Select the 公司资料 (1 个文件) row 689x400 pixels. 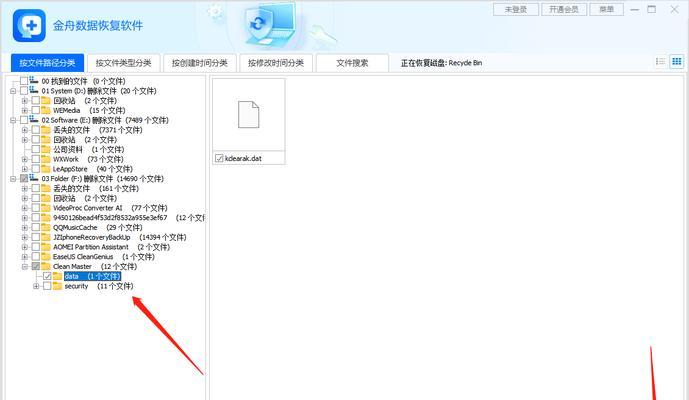click(x=88, y=149)
